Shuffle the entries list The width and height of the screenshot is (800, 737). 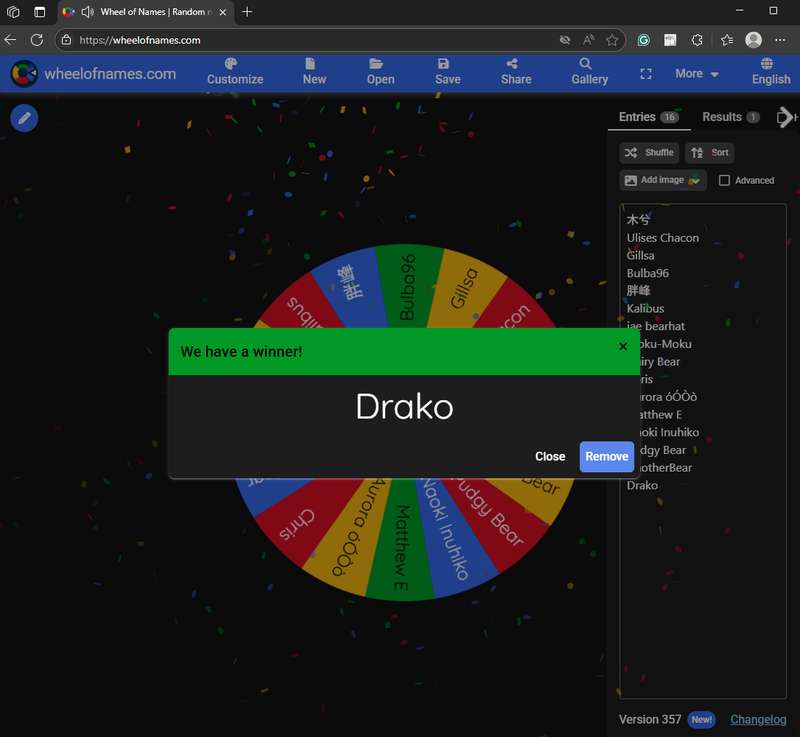649,153
